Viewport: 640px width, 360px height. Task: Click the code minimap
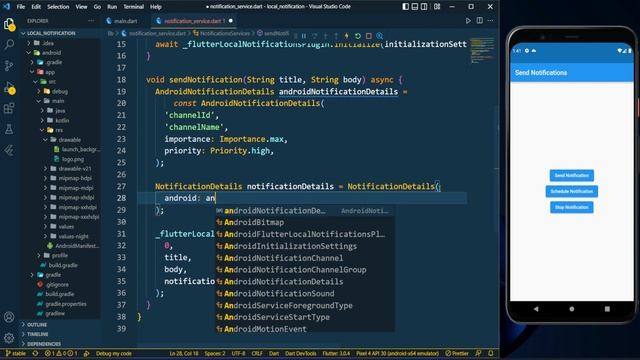pos(482,51)
